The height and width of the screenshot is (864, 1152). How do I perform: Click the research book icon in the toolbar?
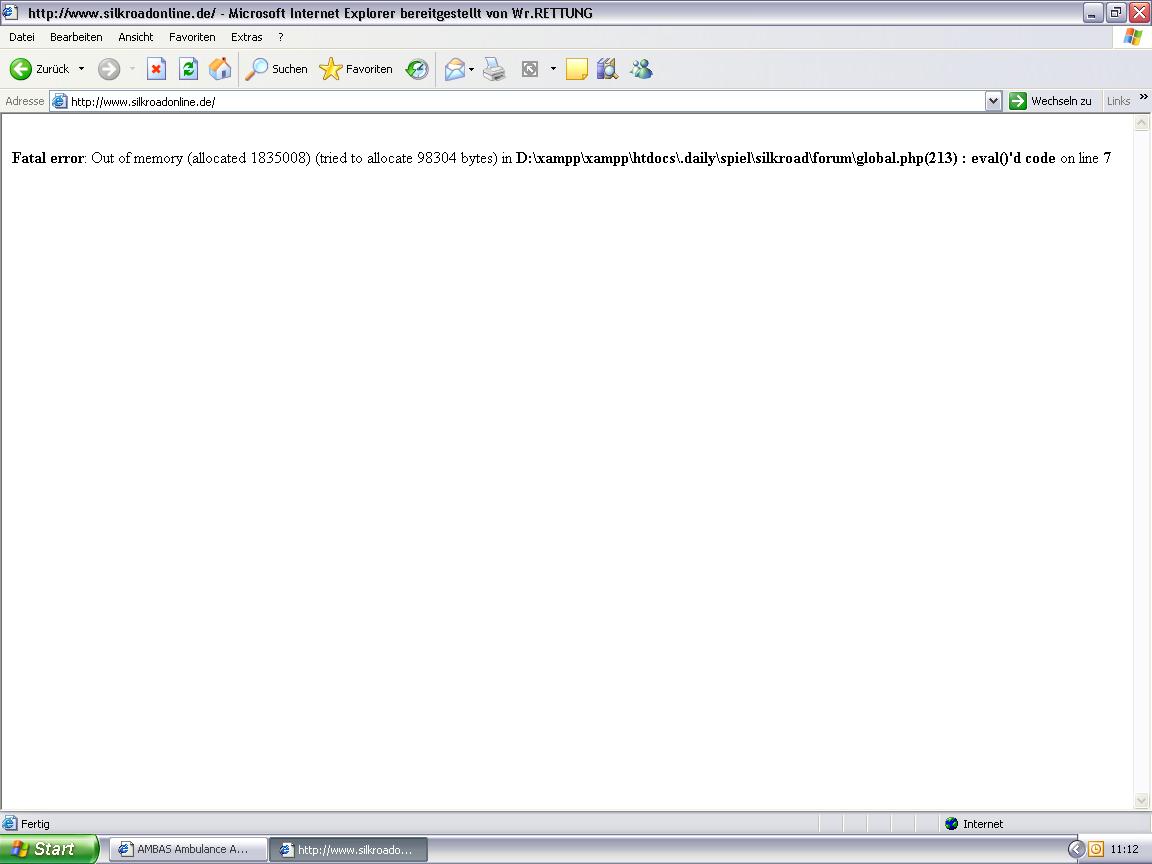[x=607, y=69]
